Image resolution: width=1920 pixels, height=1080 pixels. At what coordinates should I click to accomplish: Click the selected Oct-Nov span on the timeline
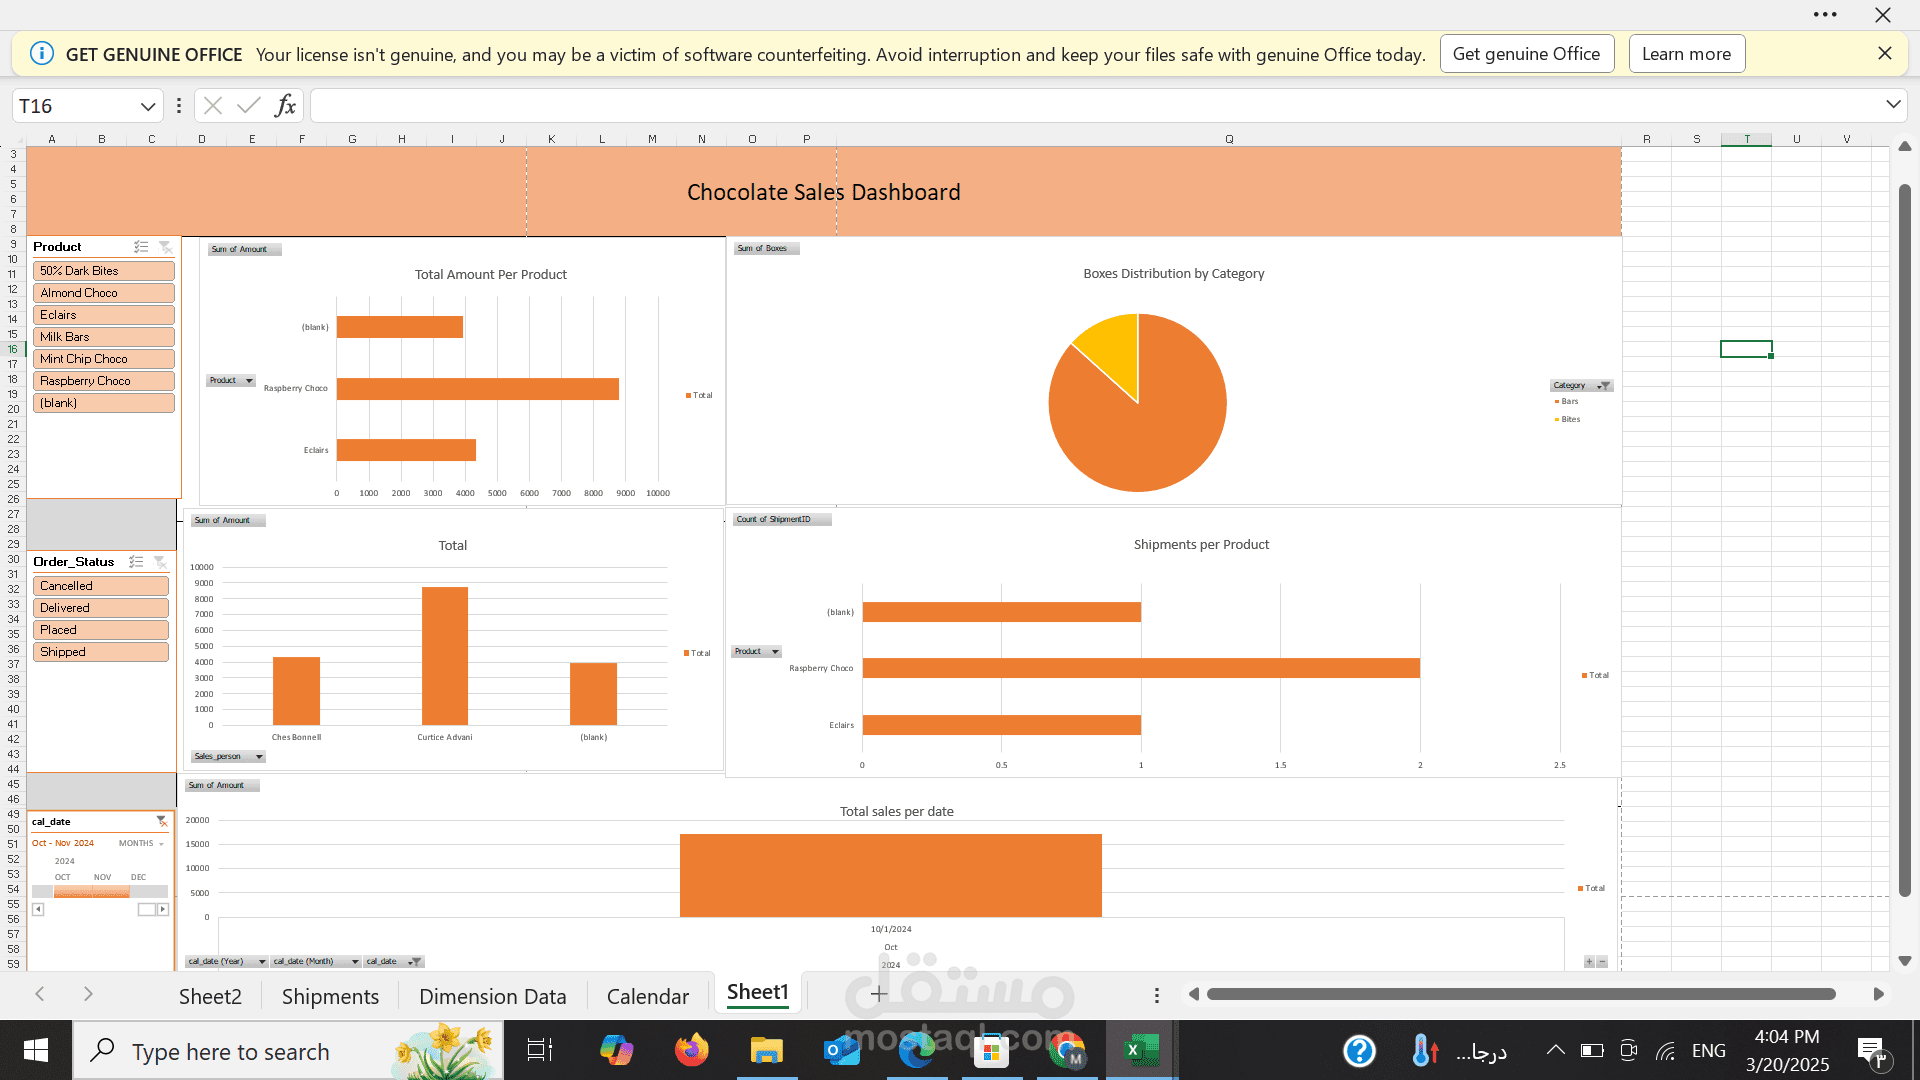[x=91, y=891]
